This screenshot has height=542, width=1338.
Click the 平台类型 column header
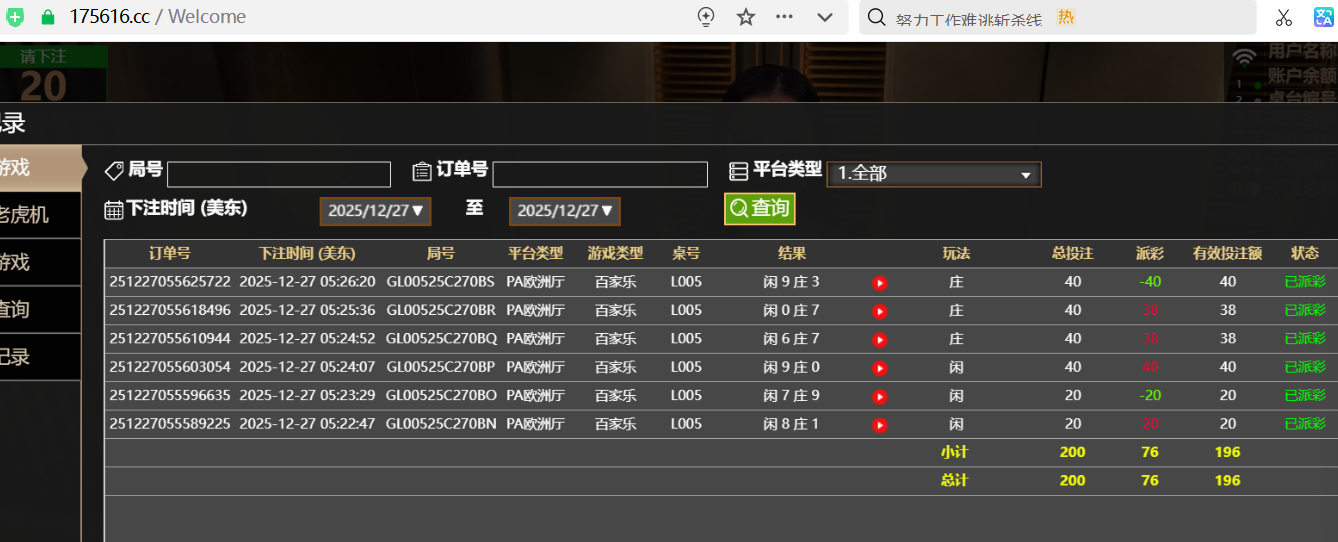(x=535, y=253)
